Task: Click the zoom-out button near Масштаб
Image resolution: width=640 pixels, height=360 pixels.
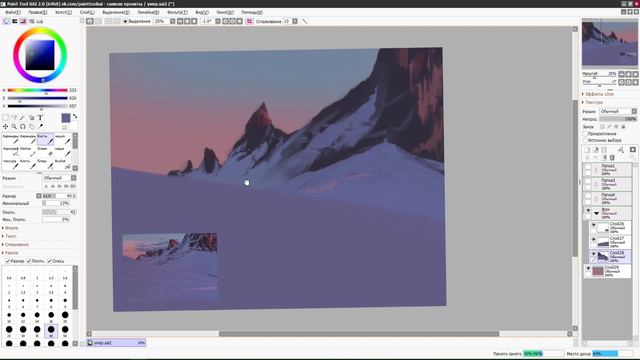Action: point(621,74)
